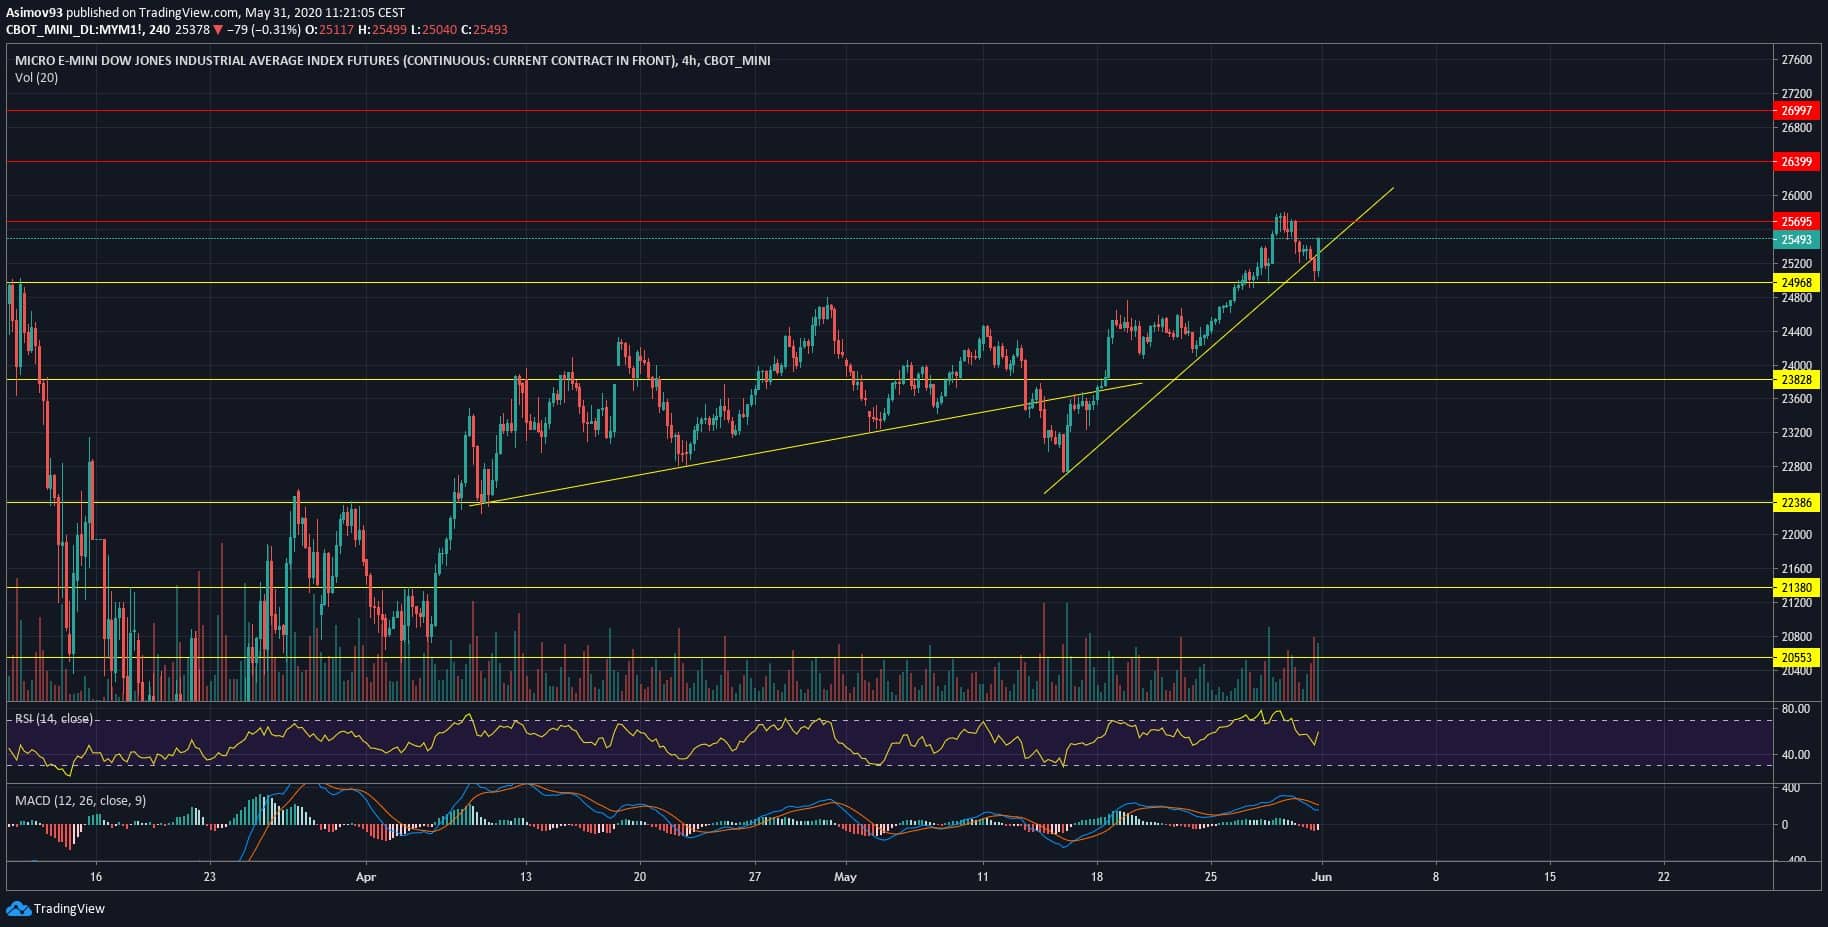Select the 25695 red resistance price label
The image size is (1828, 927).
(x=1796, y=221)
